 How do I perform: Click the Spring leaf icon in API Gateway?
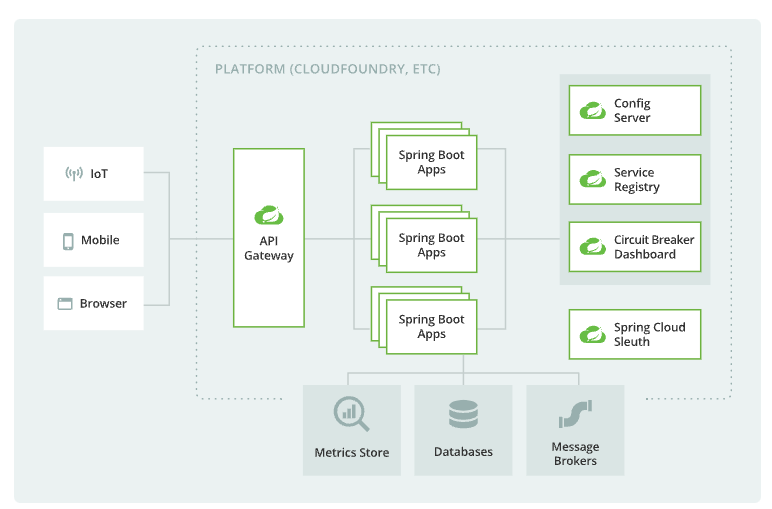(269, 215)
